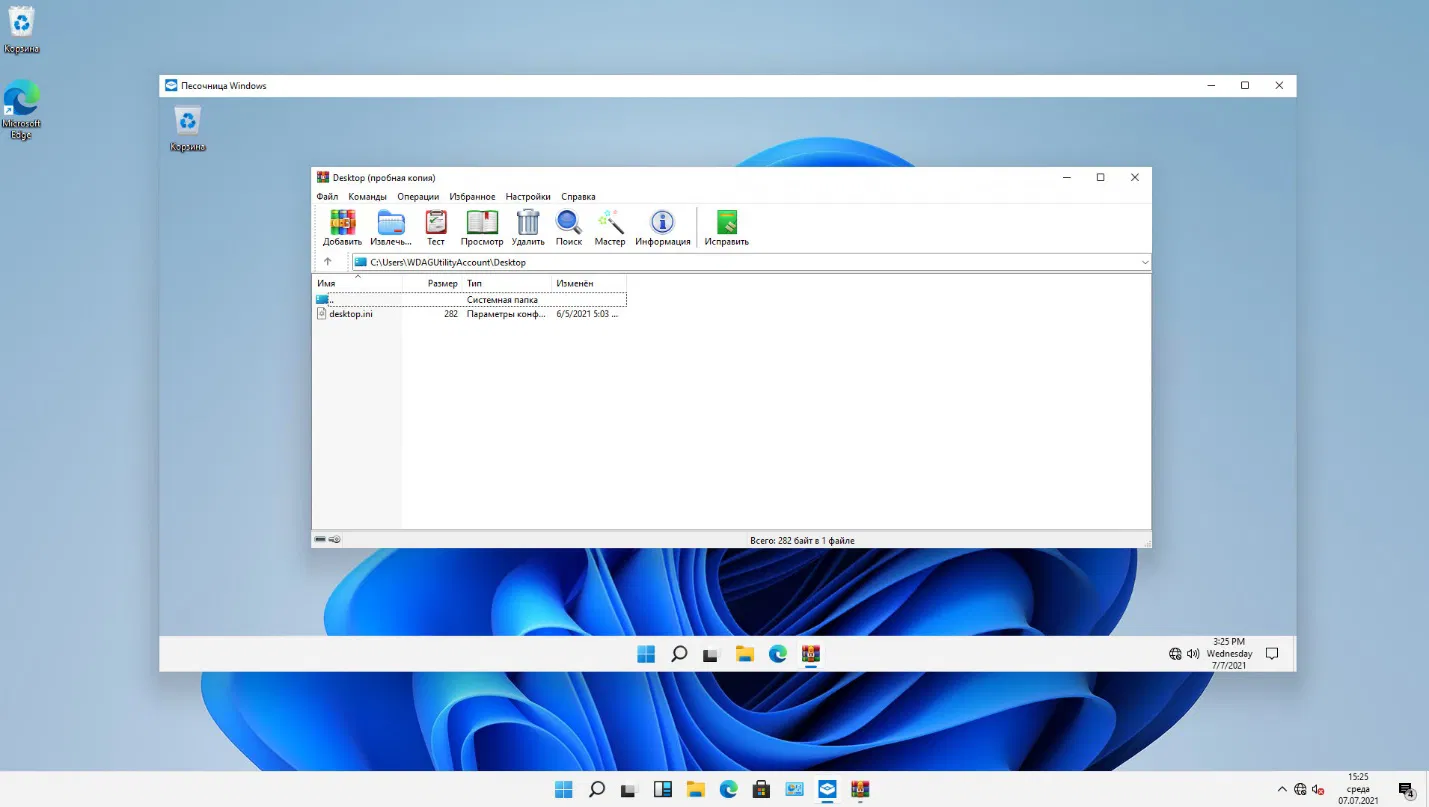Click the Удалить (Delete) trash icon

click(x=528, y=227)
